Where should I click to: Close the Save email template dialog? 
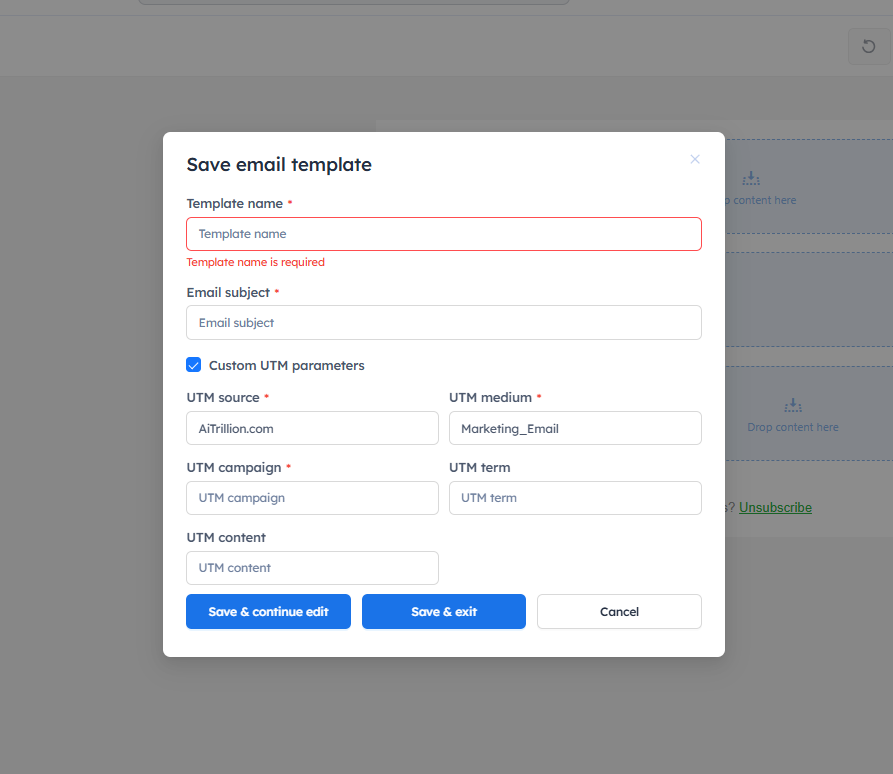coord(695,159)
